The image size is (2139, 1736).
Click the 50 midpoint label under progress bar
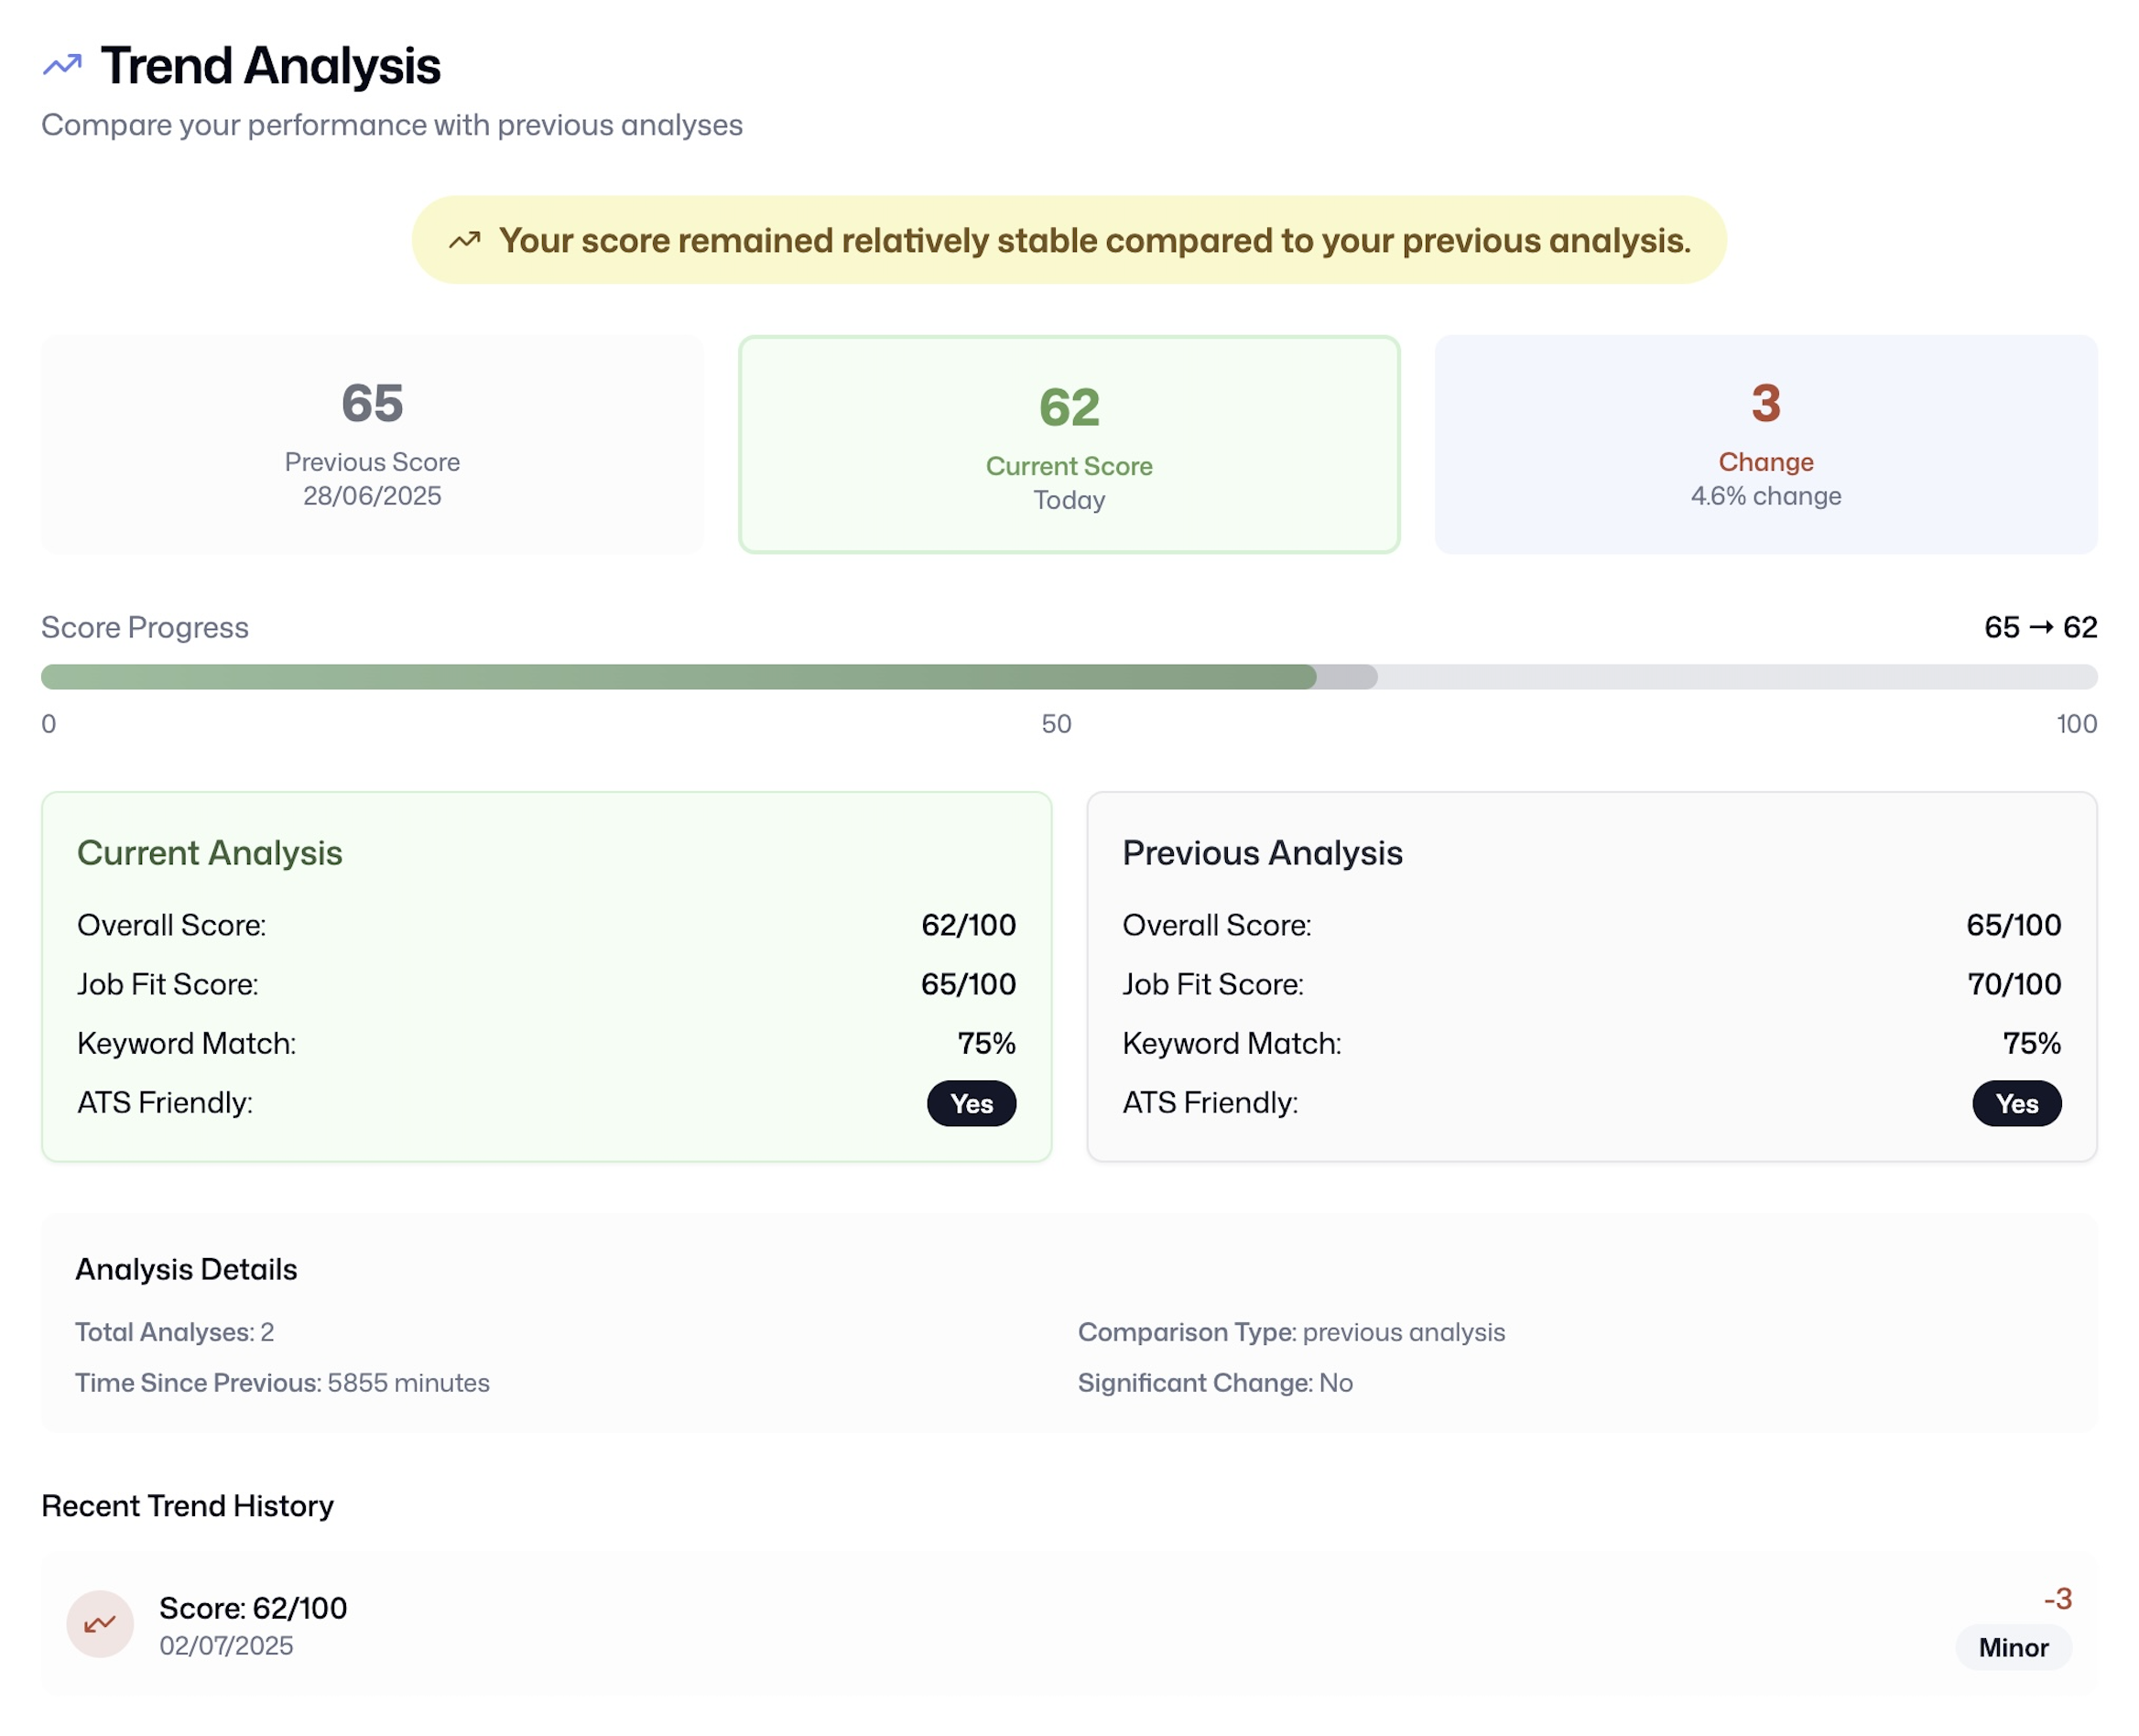tap(1056, 724)
